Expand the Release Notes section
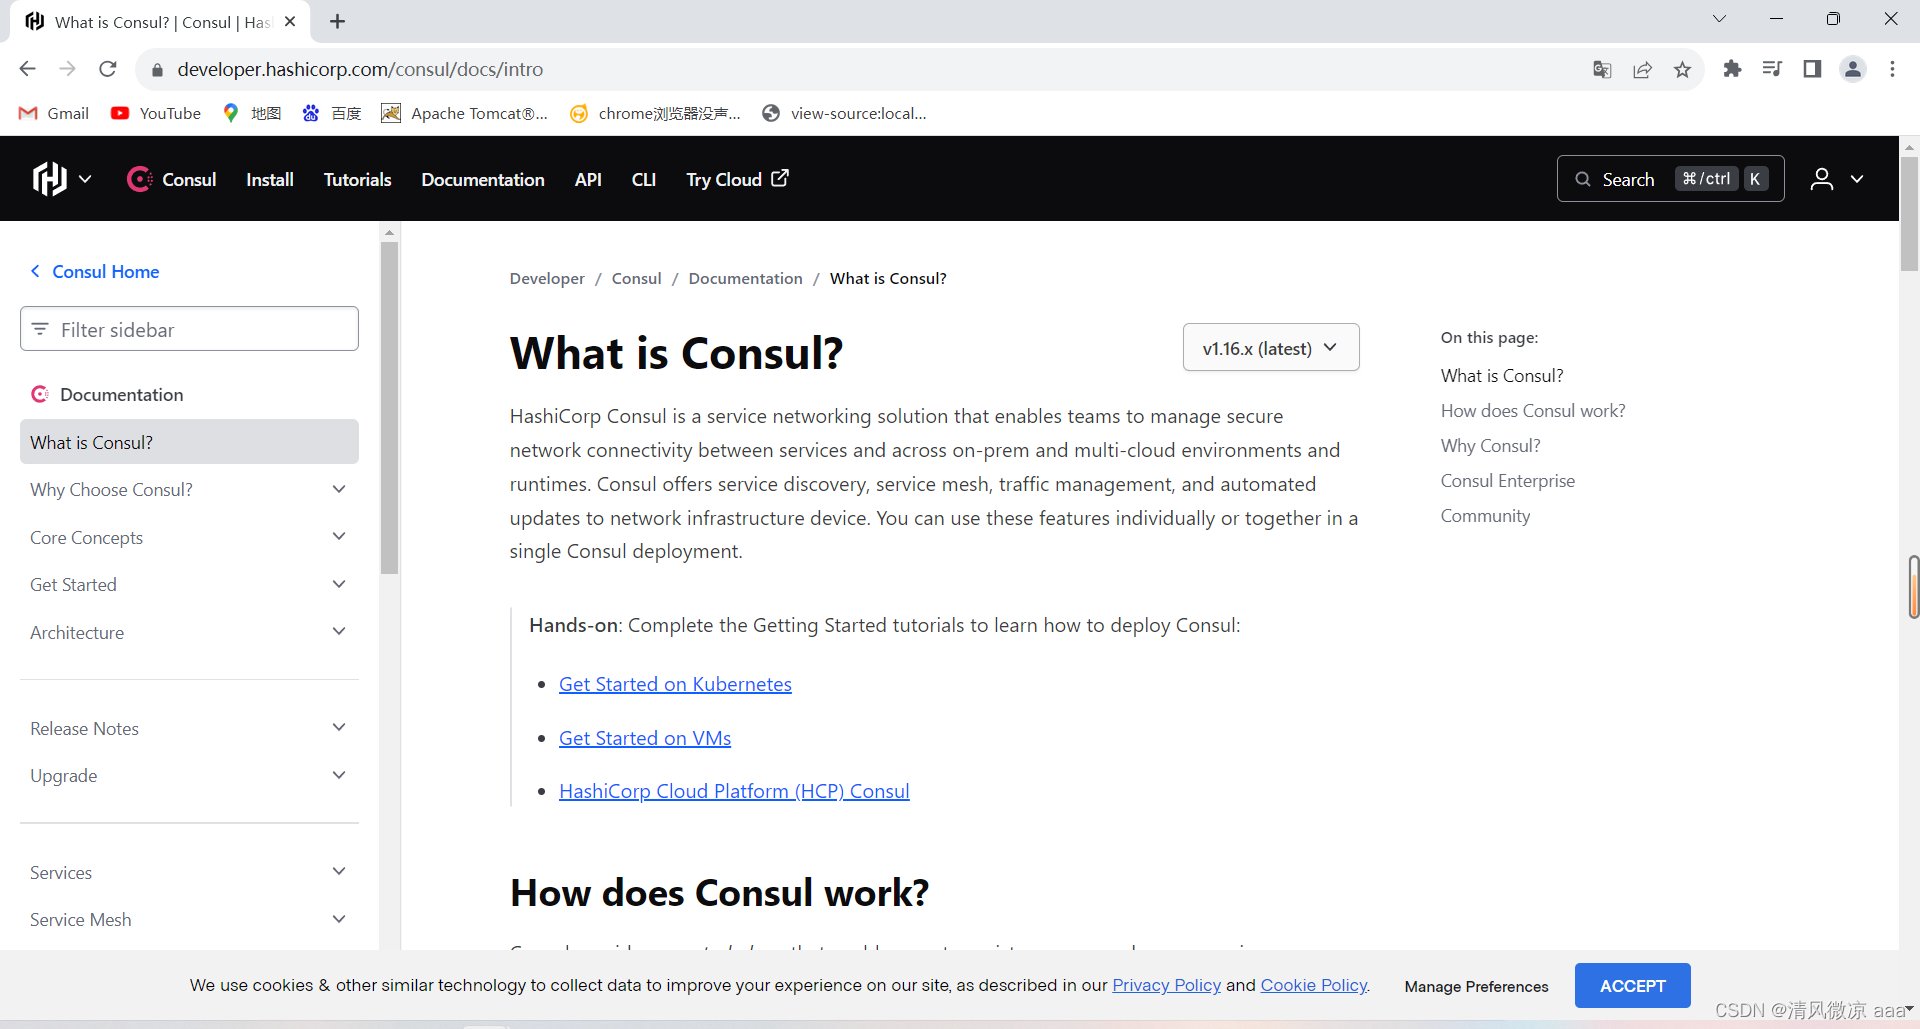 189,728
